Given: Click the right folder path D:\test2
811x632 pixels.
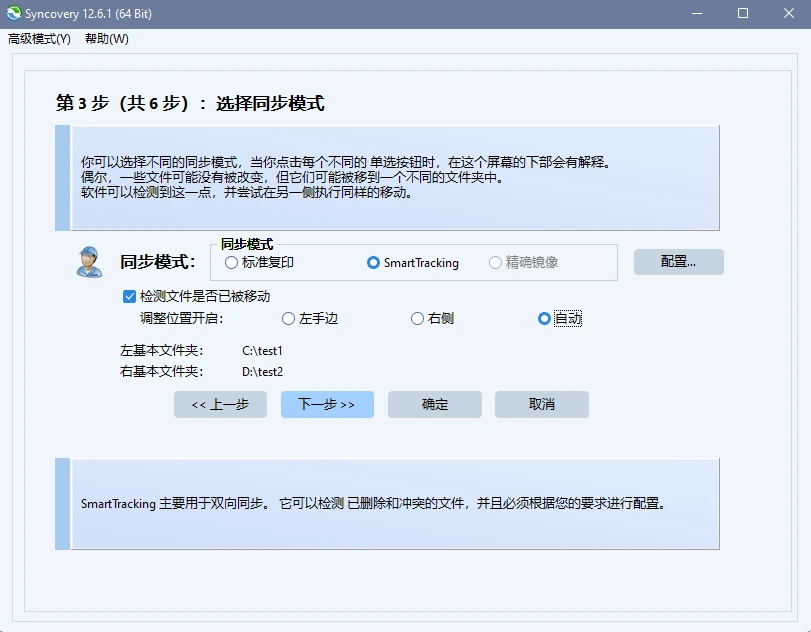Looking at the screenshot, I should [x=262, y=371].
